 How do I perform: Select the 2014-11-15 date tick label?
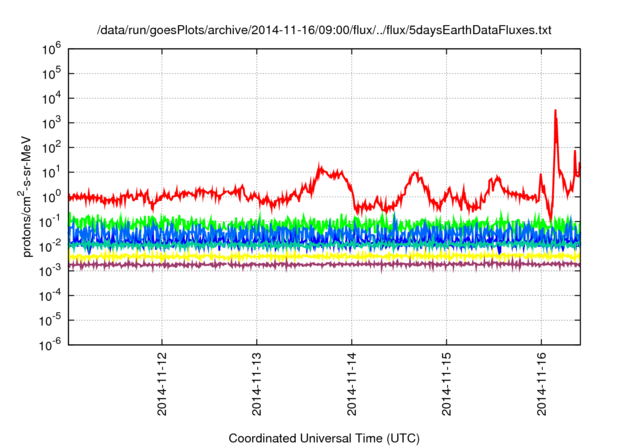pyautogui.click(x=447, y=383)
